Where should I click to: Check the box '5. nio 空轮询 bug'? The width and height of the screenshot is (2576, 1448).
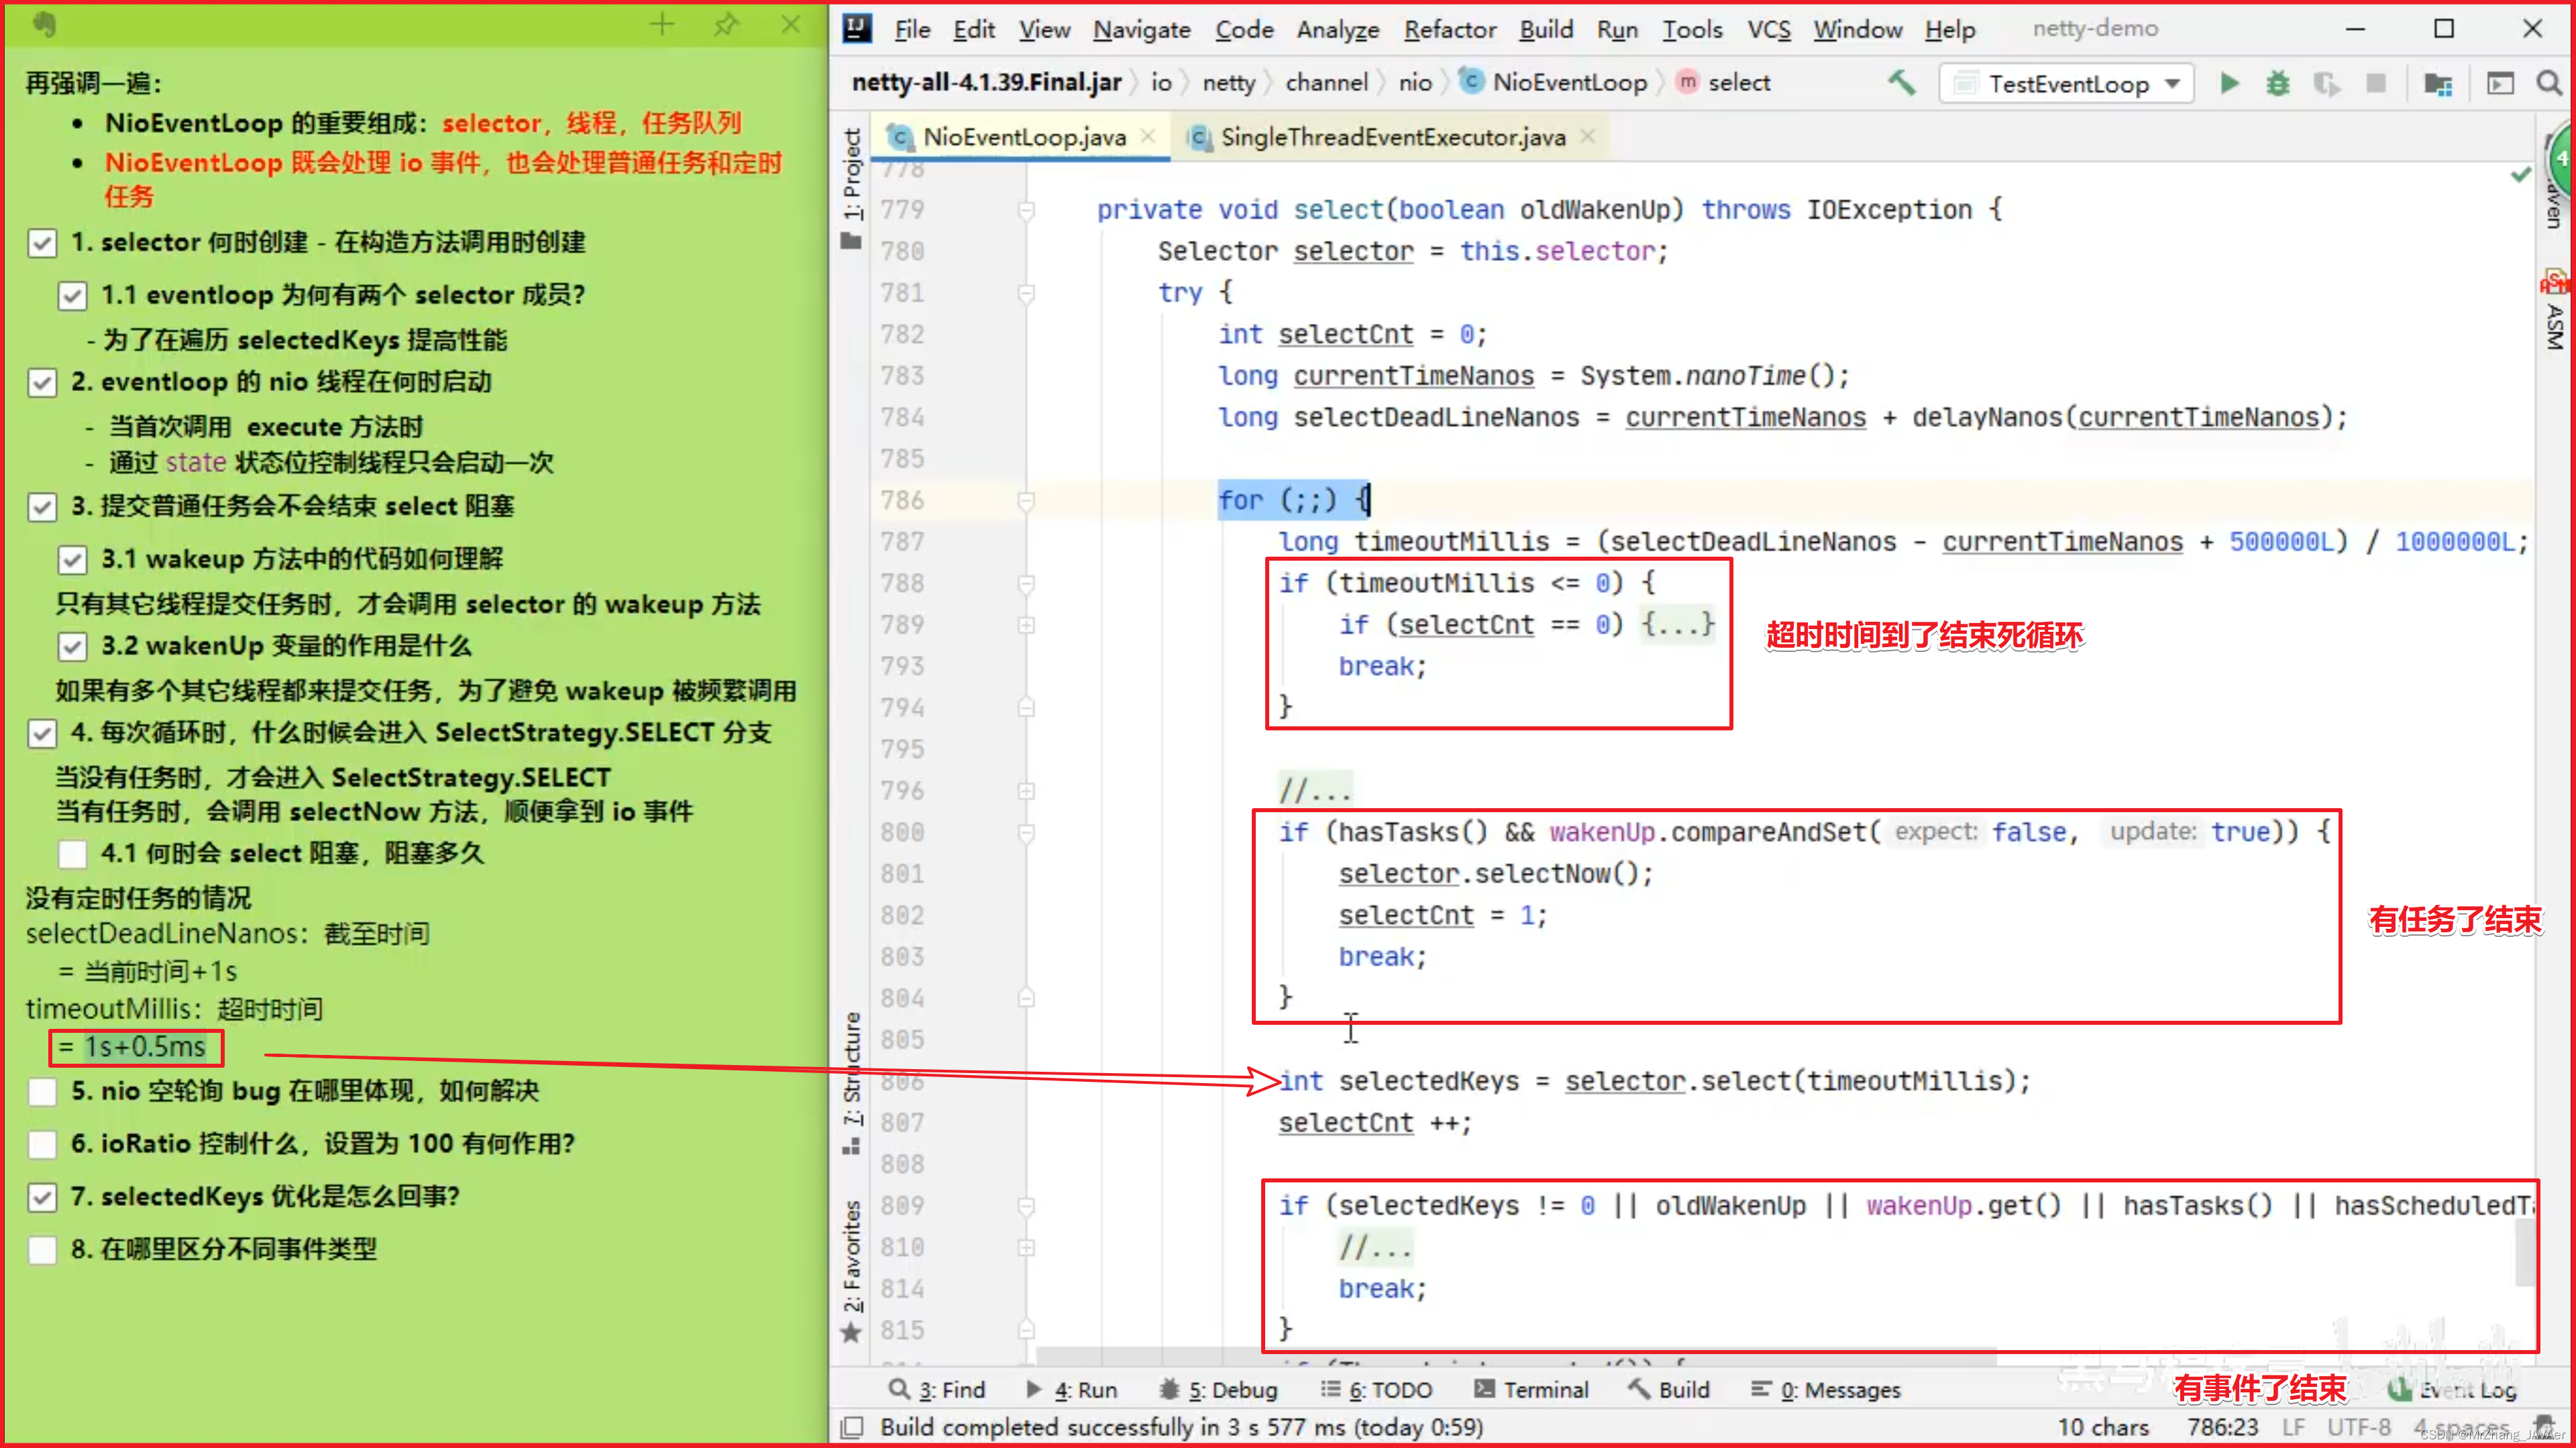42,1091
